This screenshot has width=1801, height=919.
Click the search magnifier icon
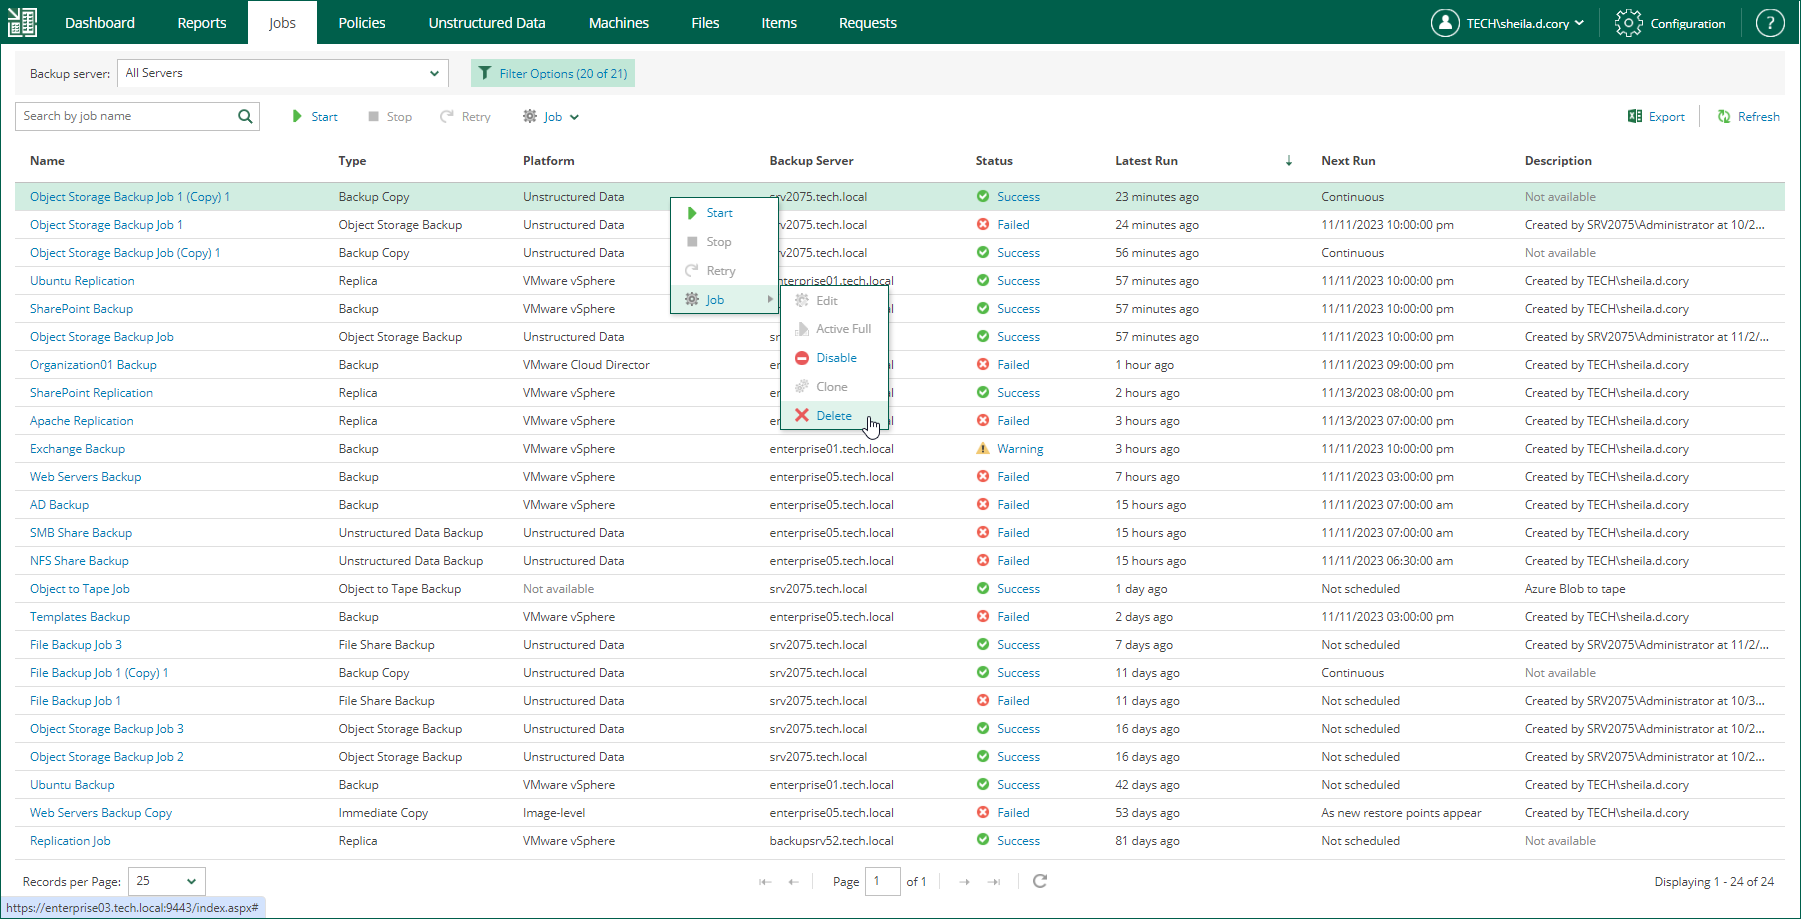[245, 117]
